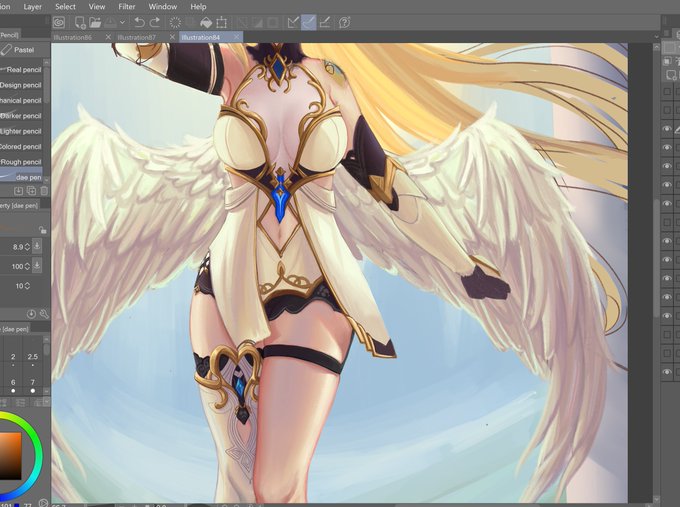Click the import sub tool material icon
680x507 pixels.
click(18, 191)
